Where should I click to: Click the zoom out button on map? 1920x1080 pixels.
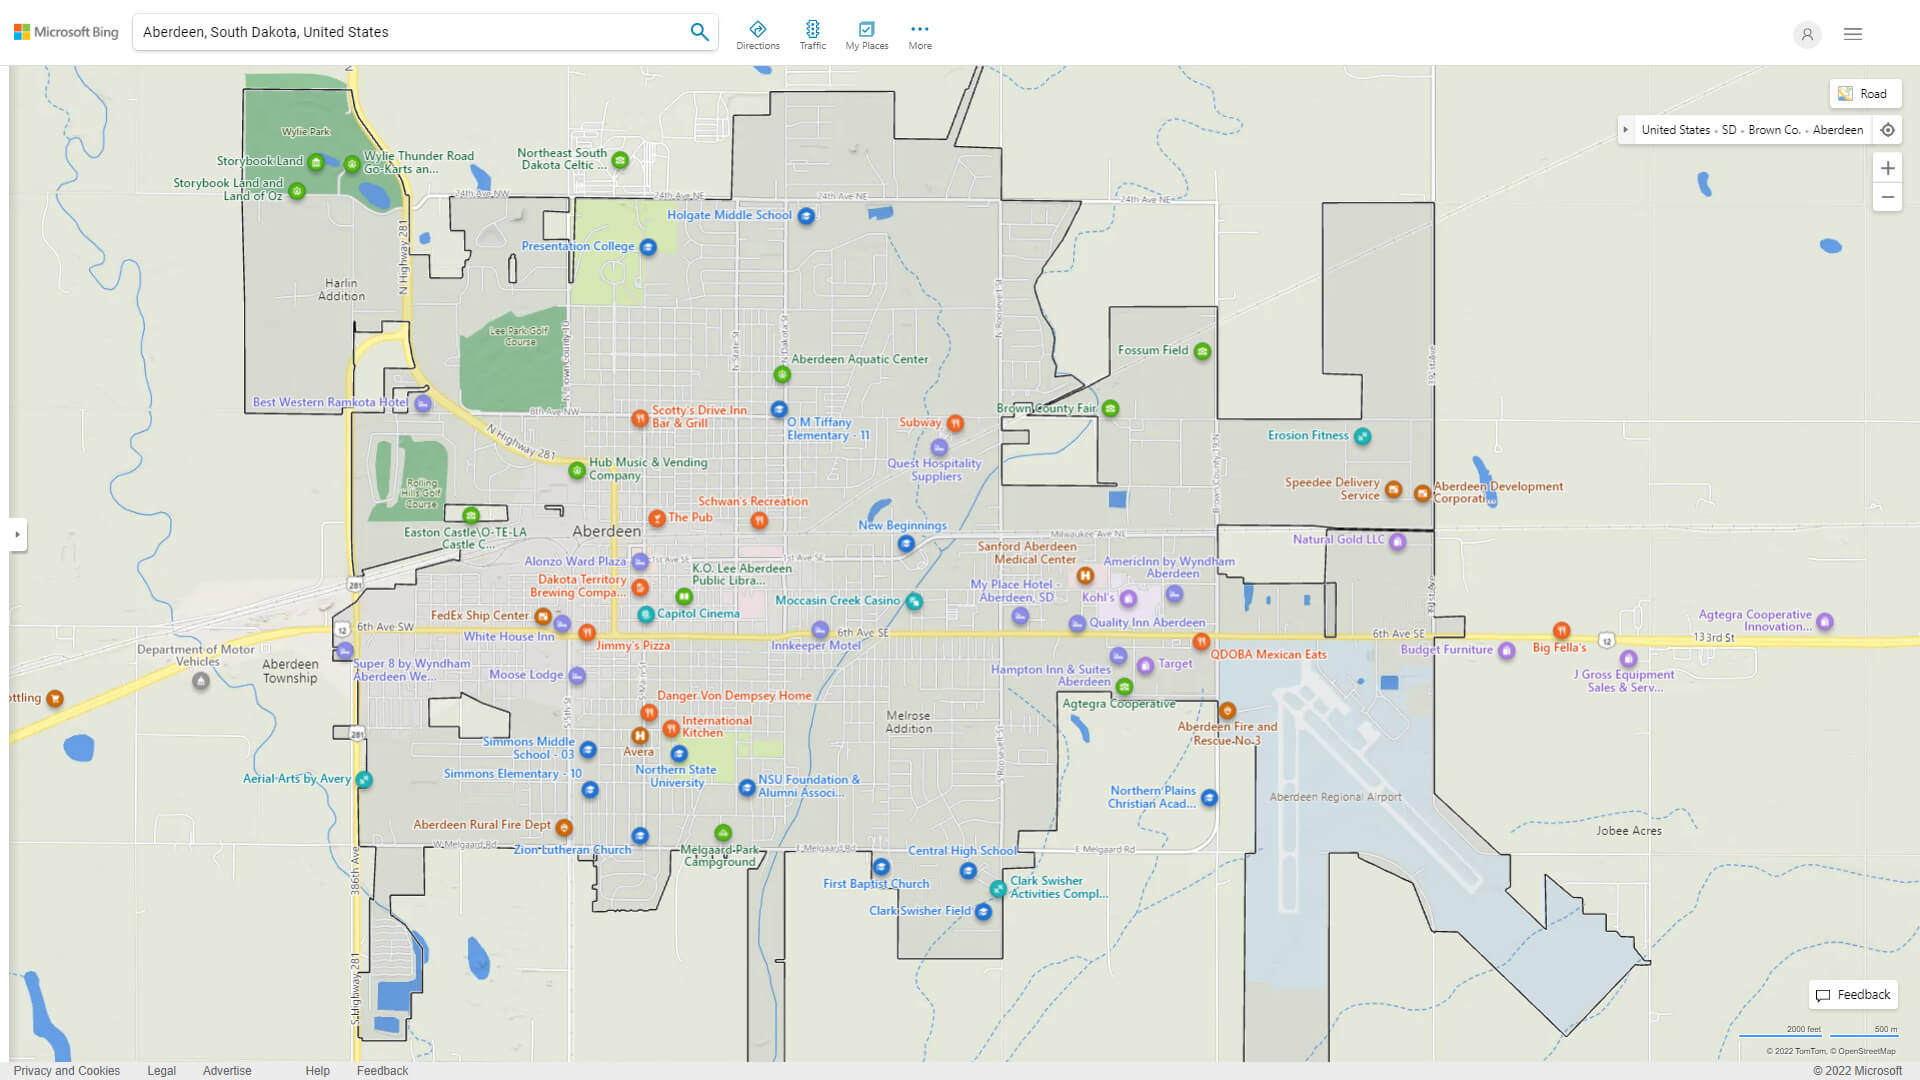point(1888,198)
